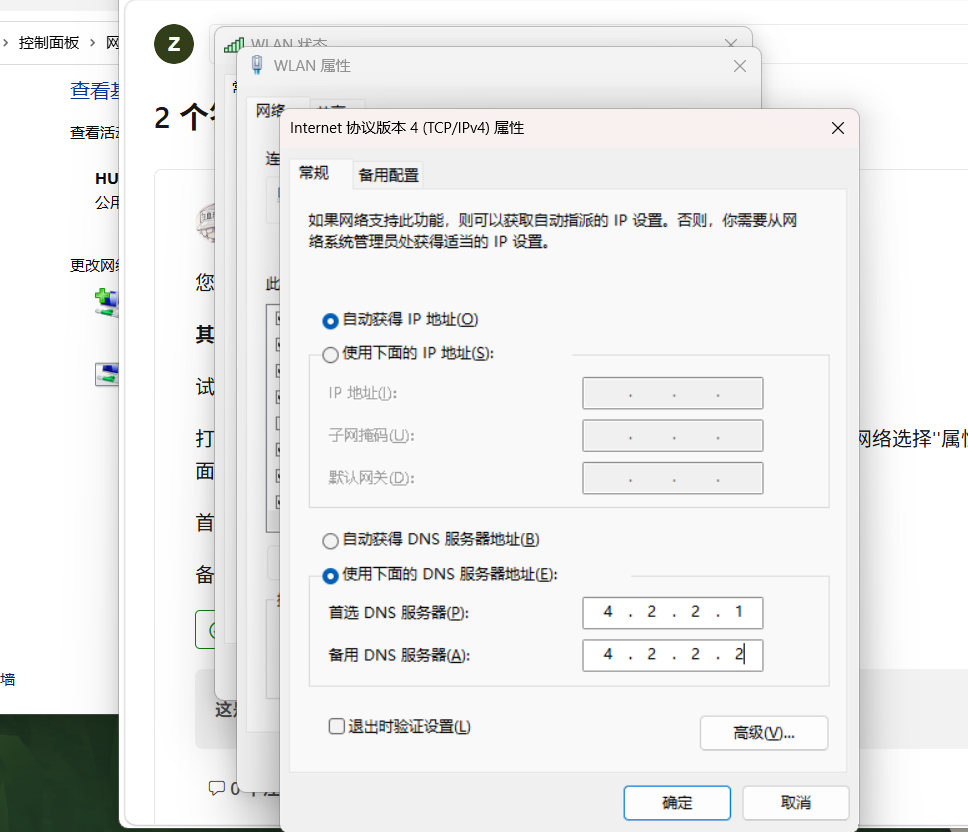Click the disabled 子网掩码 field
This screenshot has width=968, height=832.
coord(672,436)
